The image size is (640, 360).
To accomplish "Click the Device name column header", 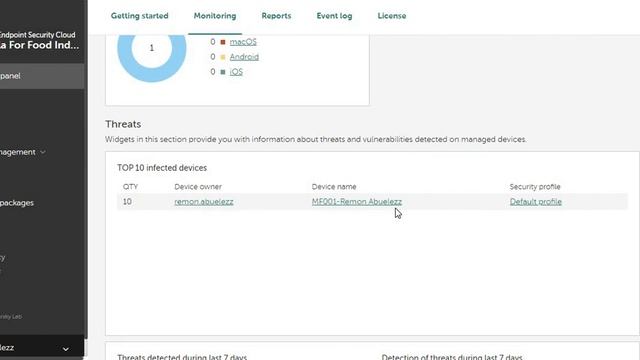I will [x=334, y=187].
